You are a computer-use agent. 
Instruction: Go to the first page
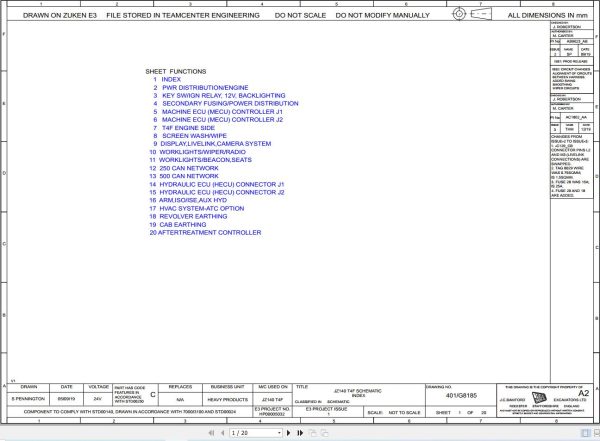pyautogui.click(x=211, y=433)
